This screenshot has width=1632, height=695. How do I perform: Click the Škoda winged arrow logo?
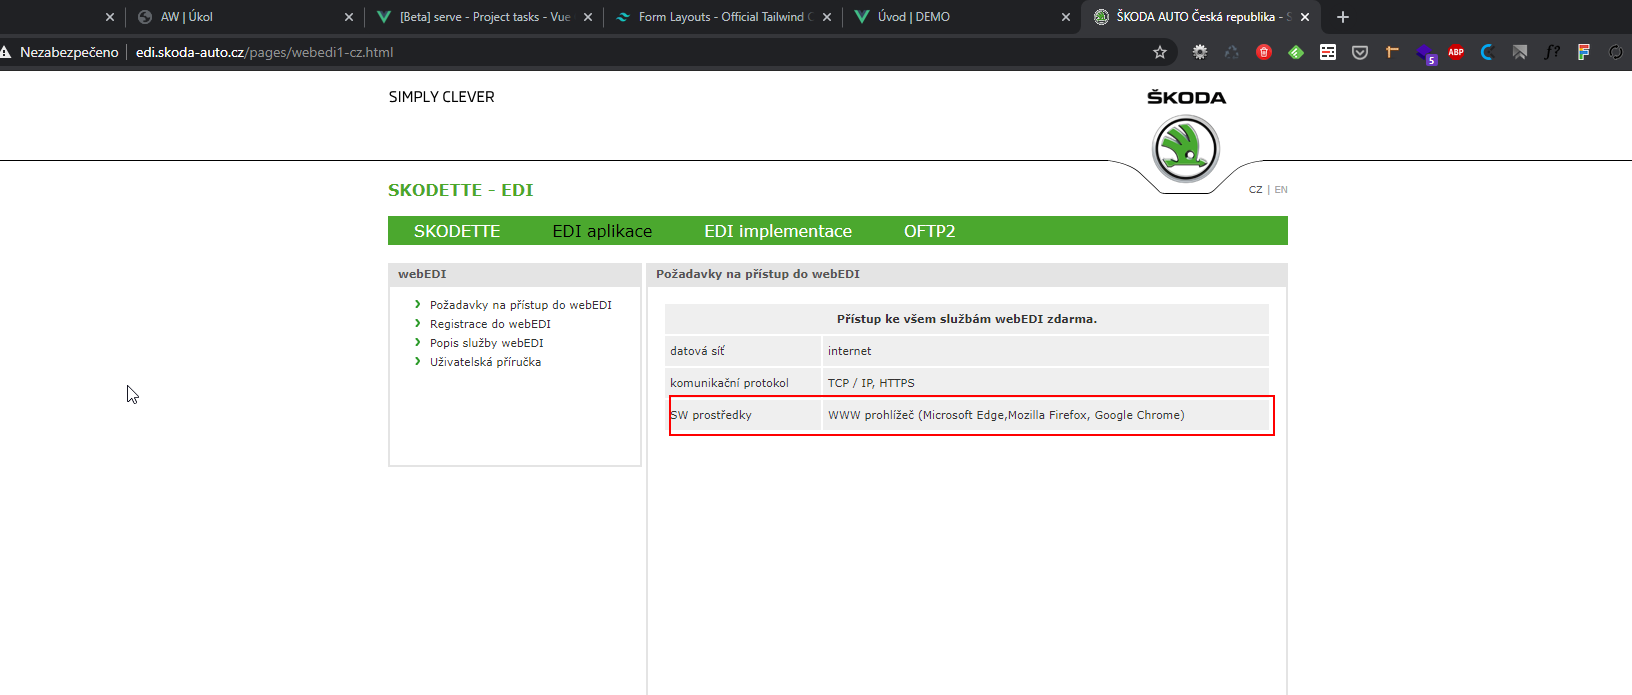(1186, 149)
